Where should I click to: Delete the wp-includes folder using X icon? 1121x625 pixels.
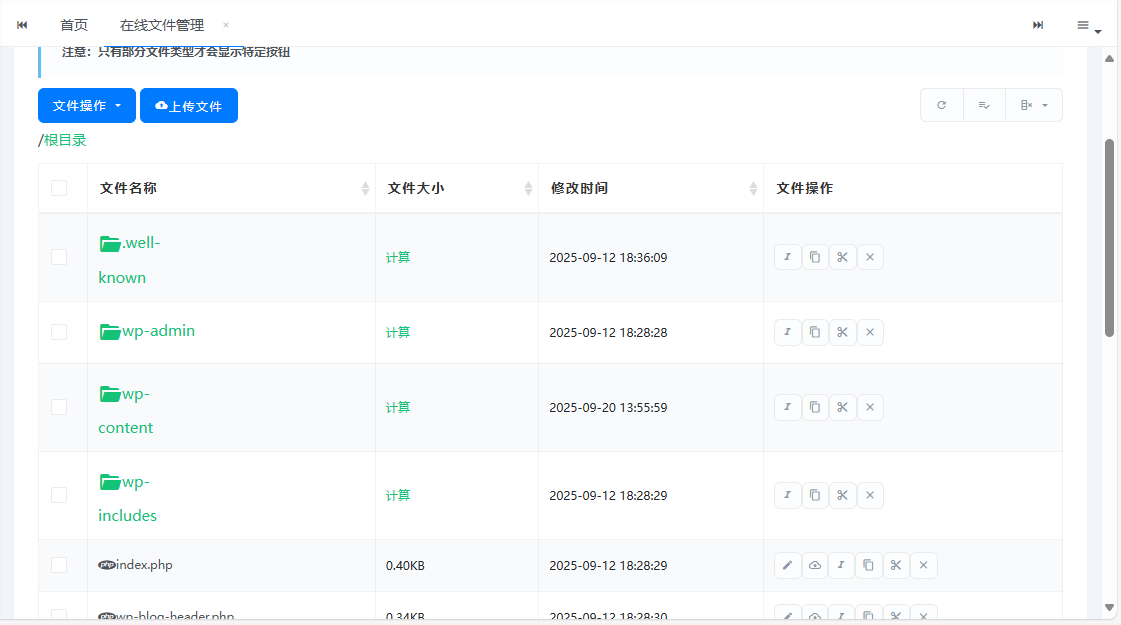pyautogui.click(x=870, y=495)
